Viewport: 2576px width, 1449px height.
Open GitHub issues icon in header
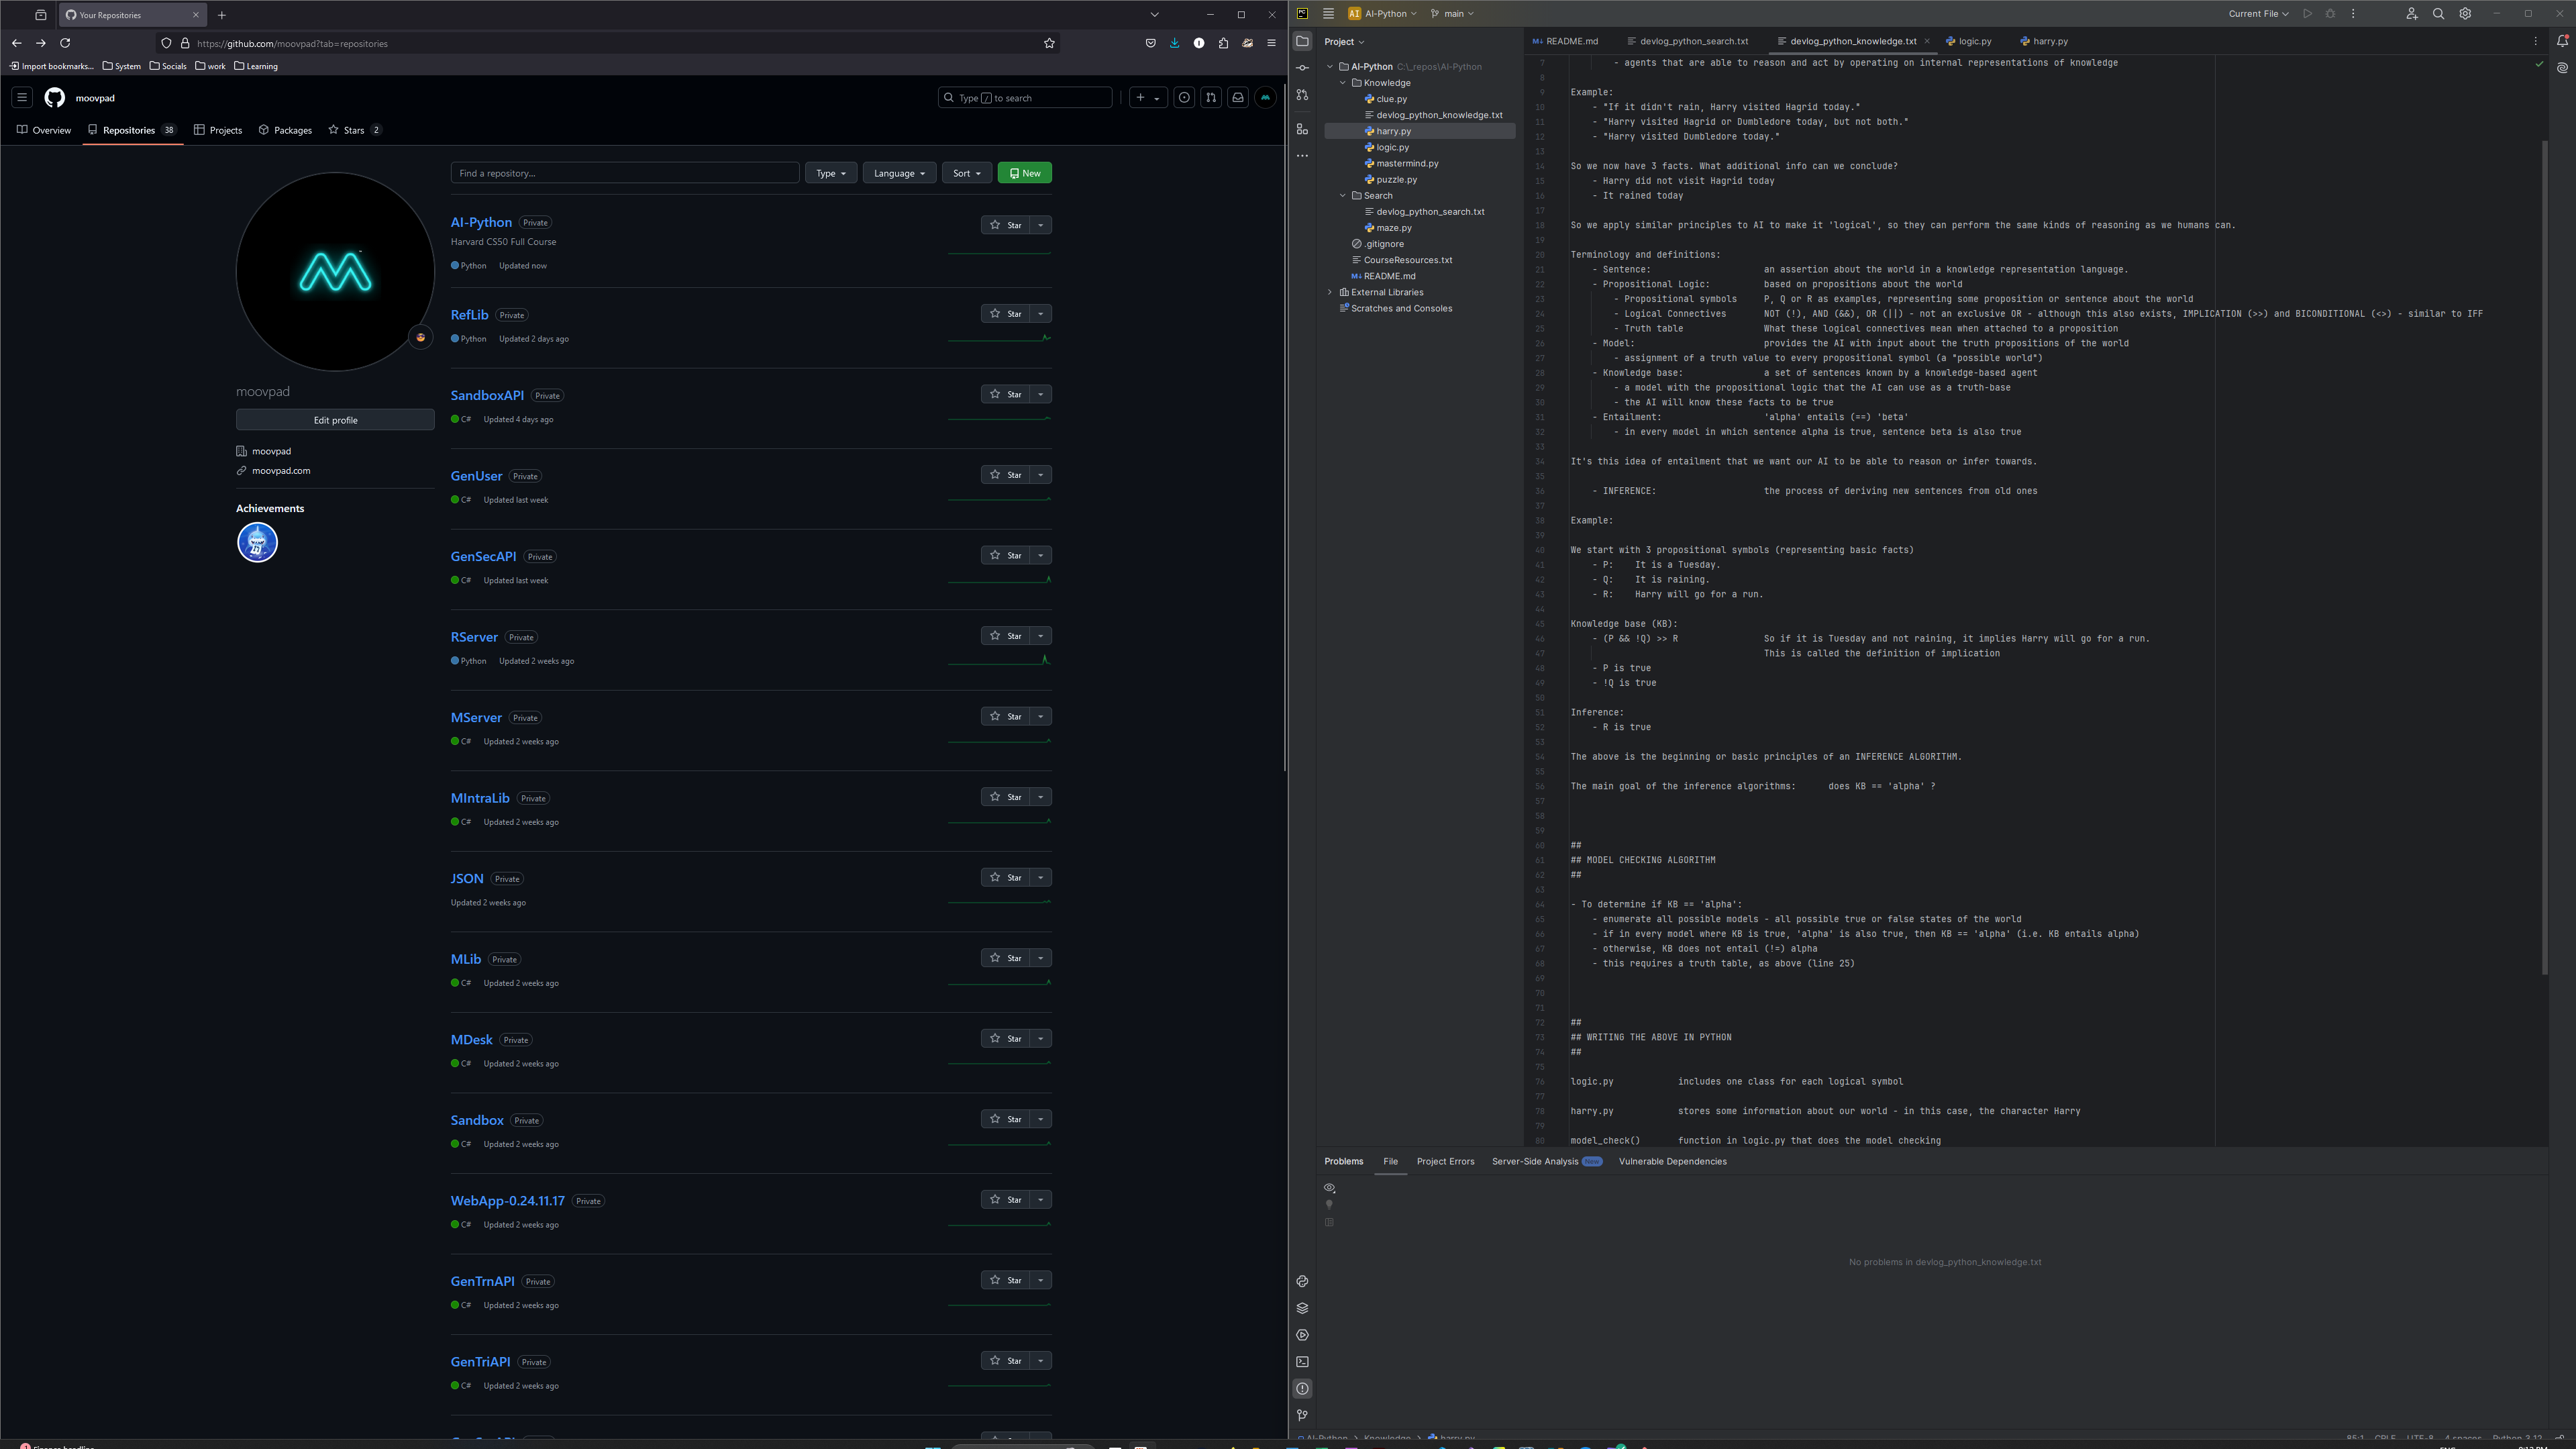(x=1184, y=97)
